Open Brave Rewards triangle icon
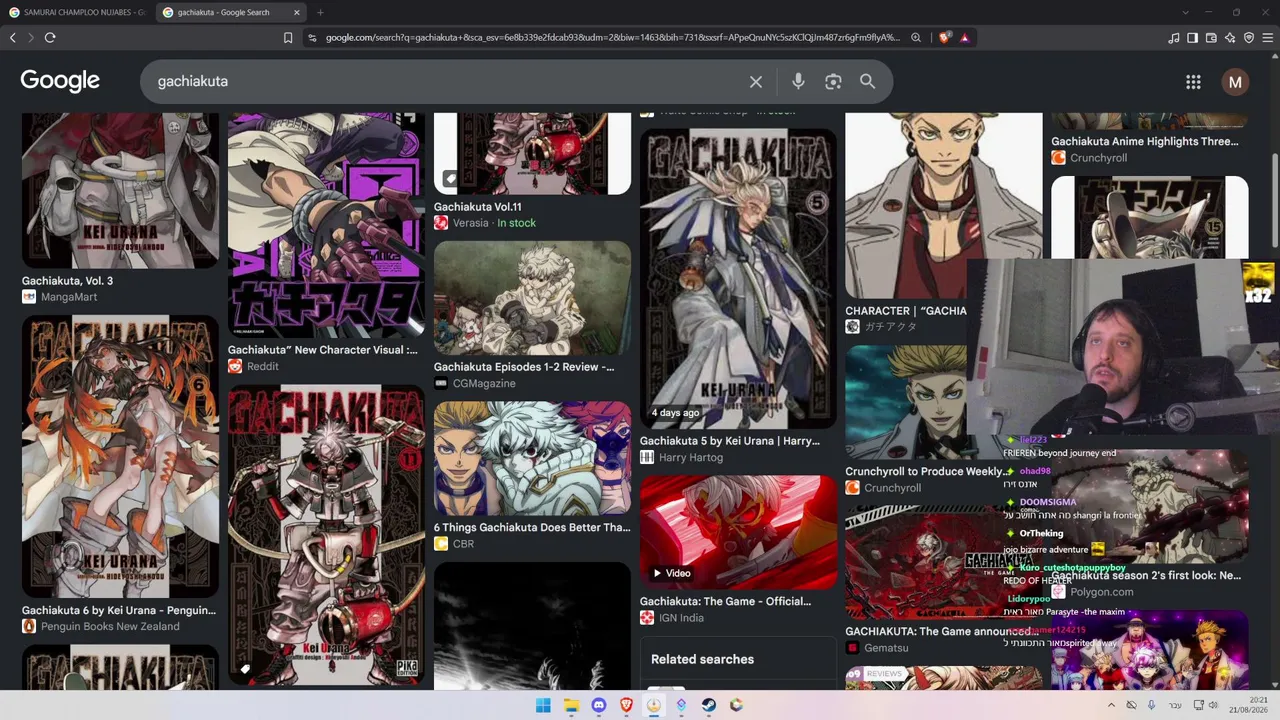This screenshot has width=1280, height=720. (964, 38)
